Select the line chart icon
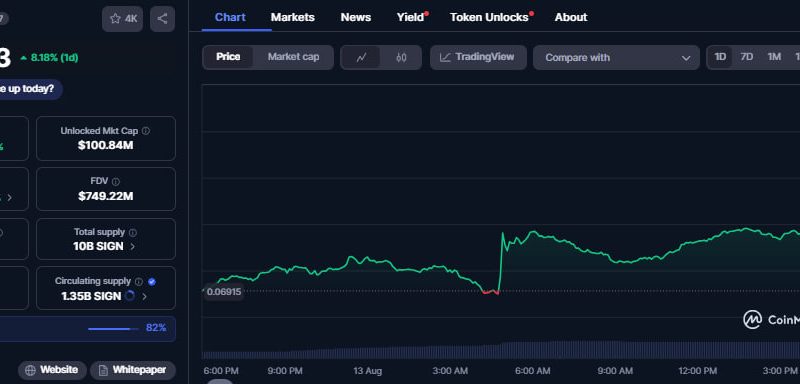Image resolution: width=800 pixels, height=384 pixels. [361, 58]
